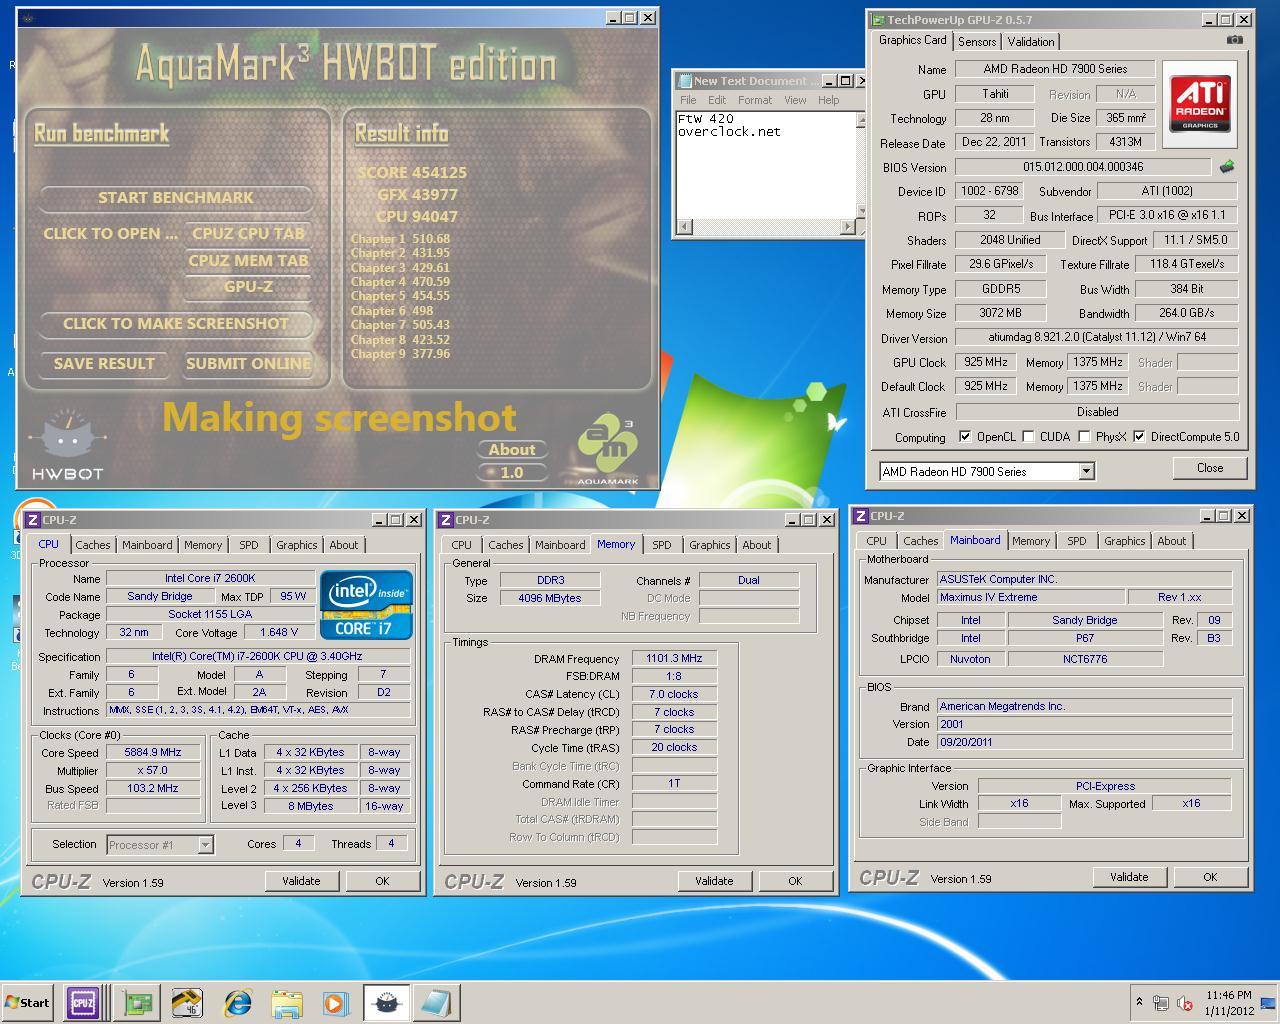Click the Show Desktop button at taskbar end

point(1270,1003)
